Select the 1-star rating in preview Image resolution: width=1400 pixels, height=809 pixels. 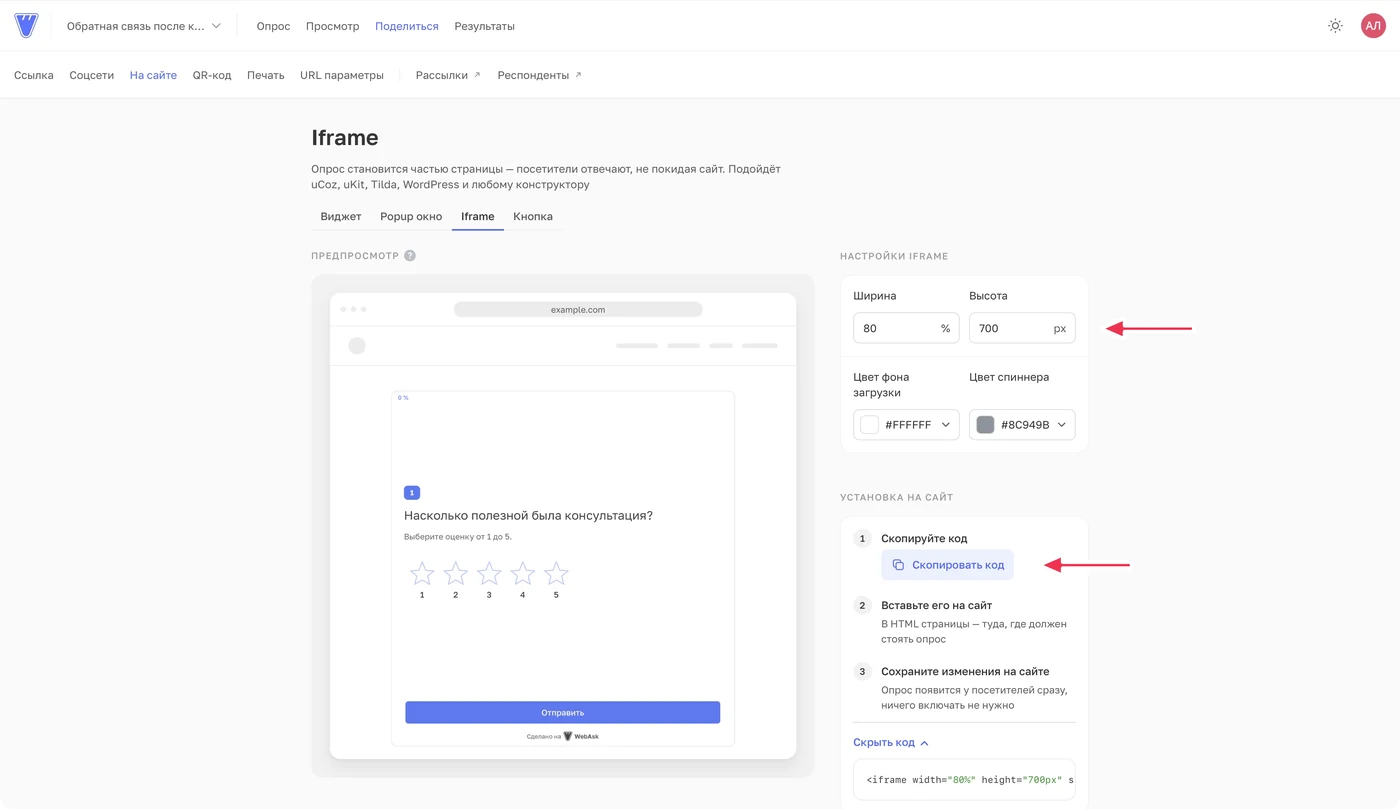[422, 574]
